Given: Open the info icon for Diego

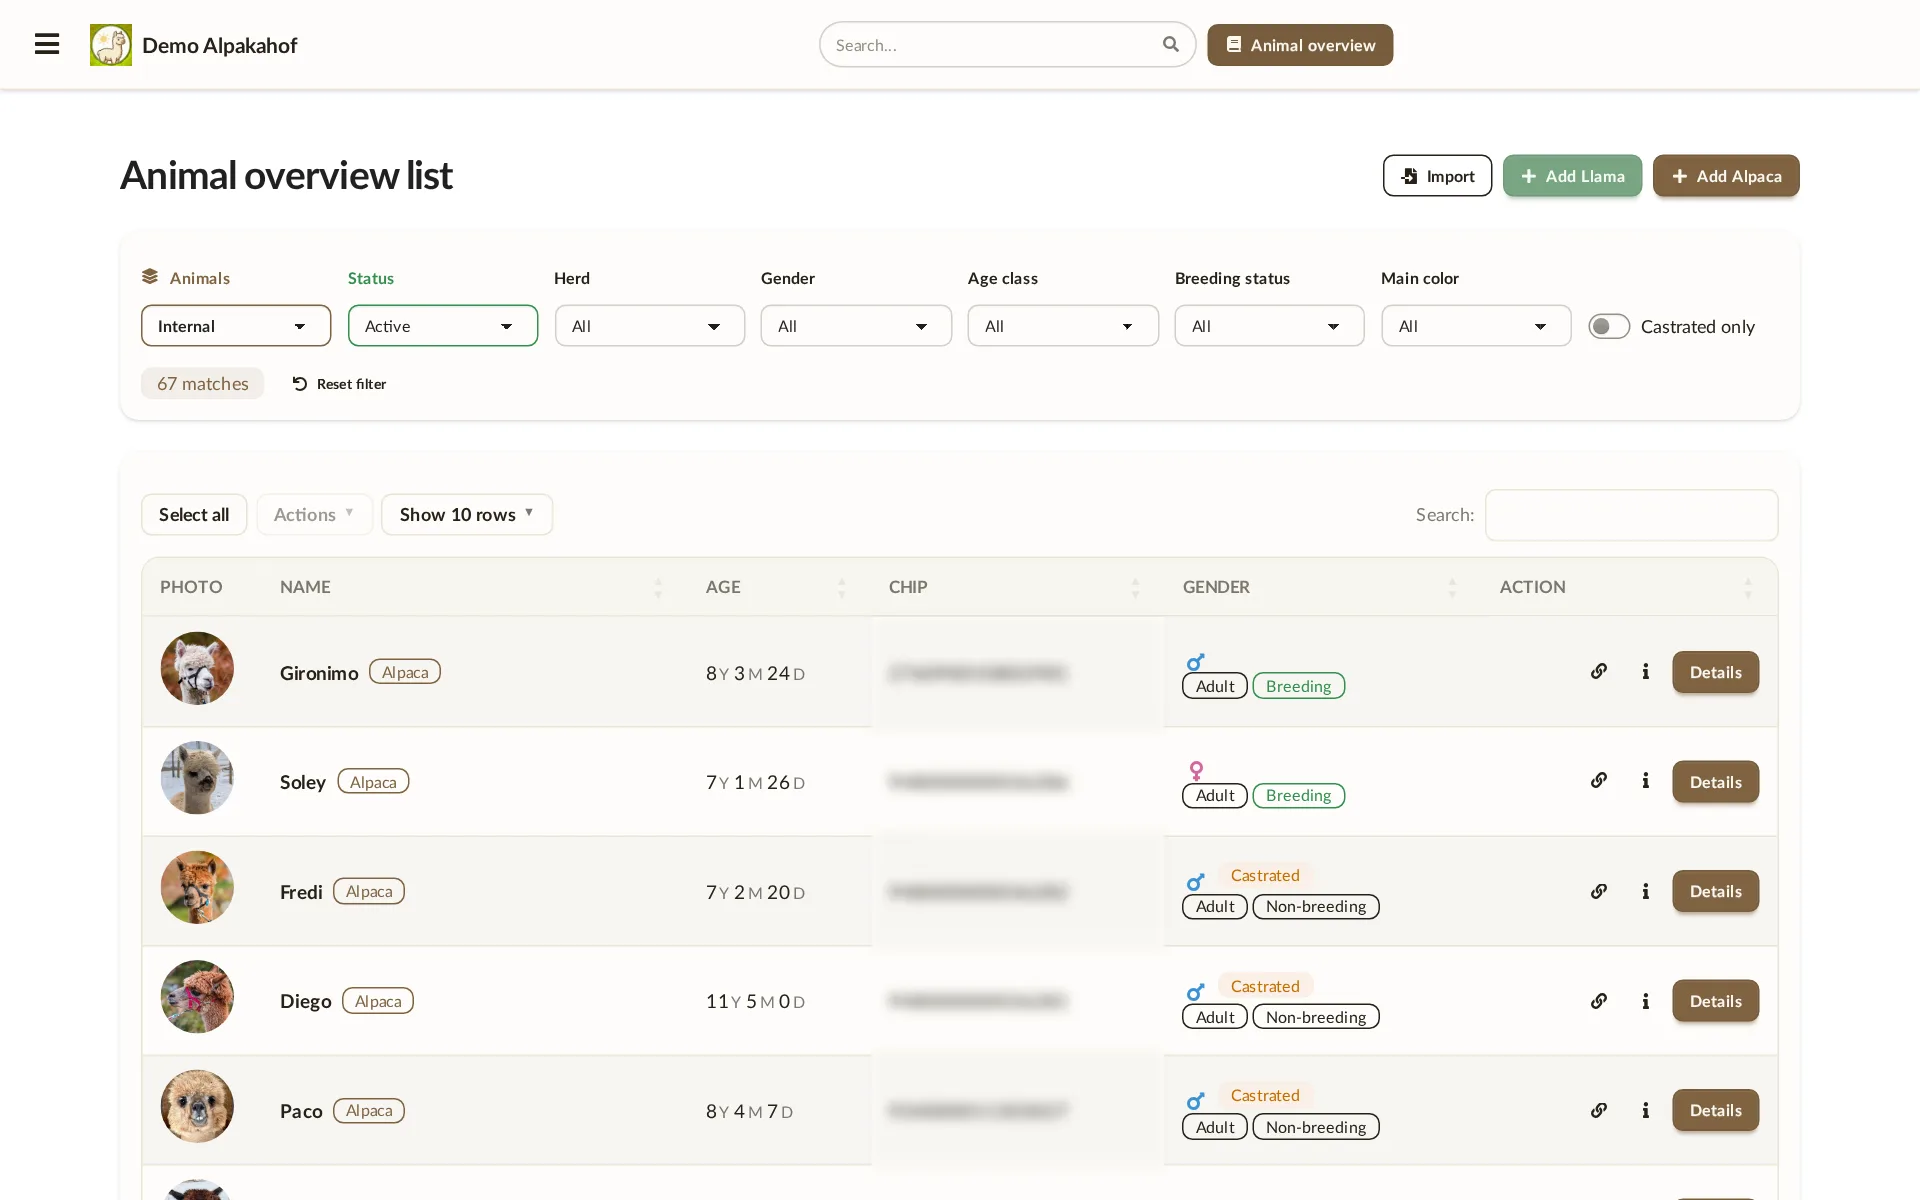Looking at the screenshot, I should [x=1645, y=1001].
